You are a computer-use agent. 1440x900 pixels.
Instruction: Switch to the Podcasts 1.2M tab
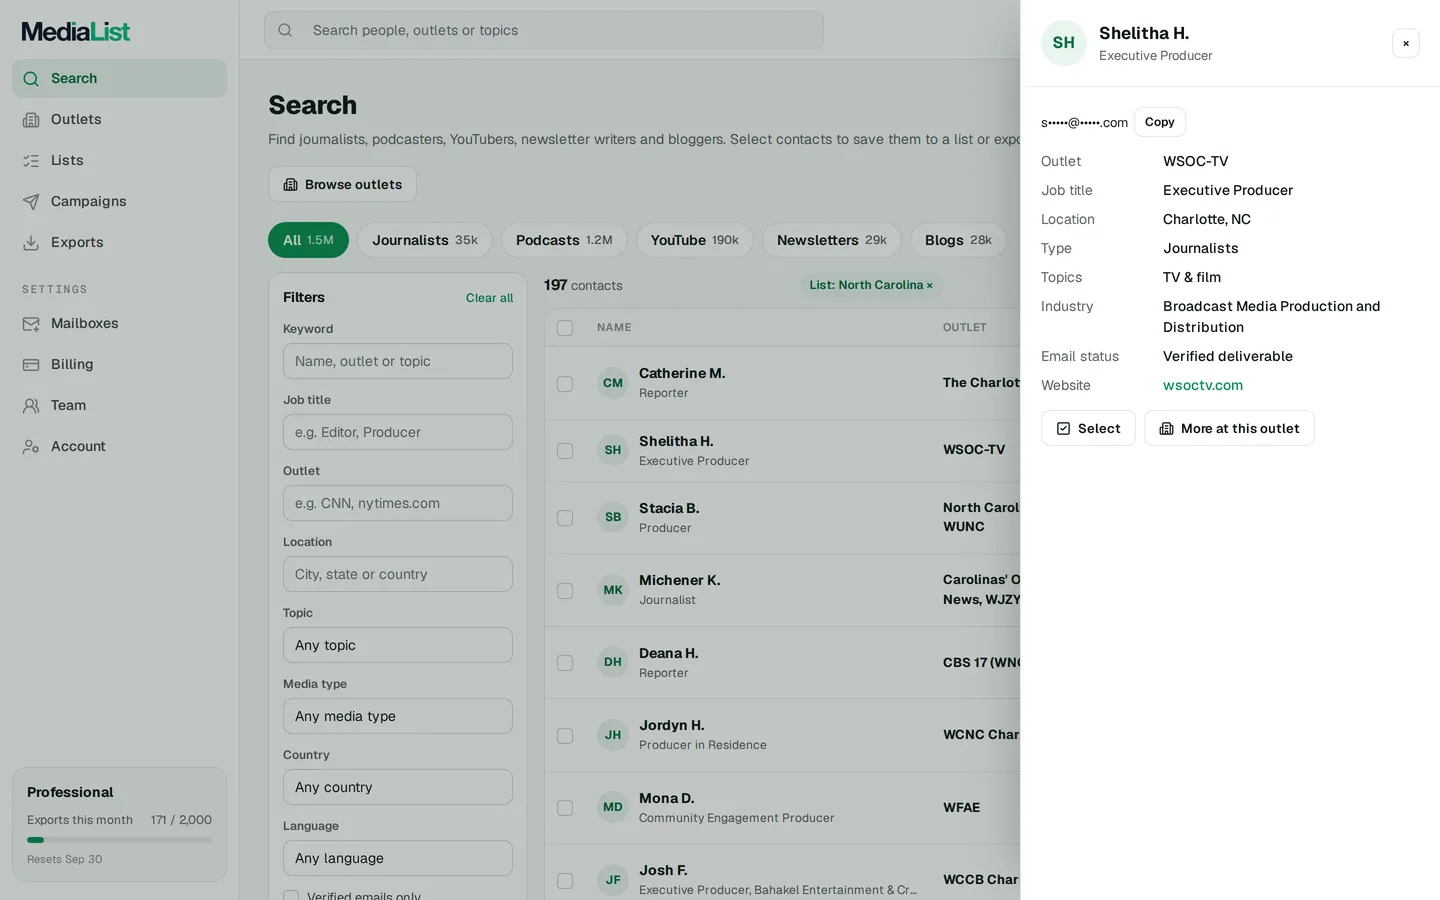pos(564,240)
